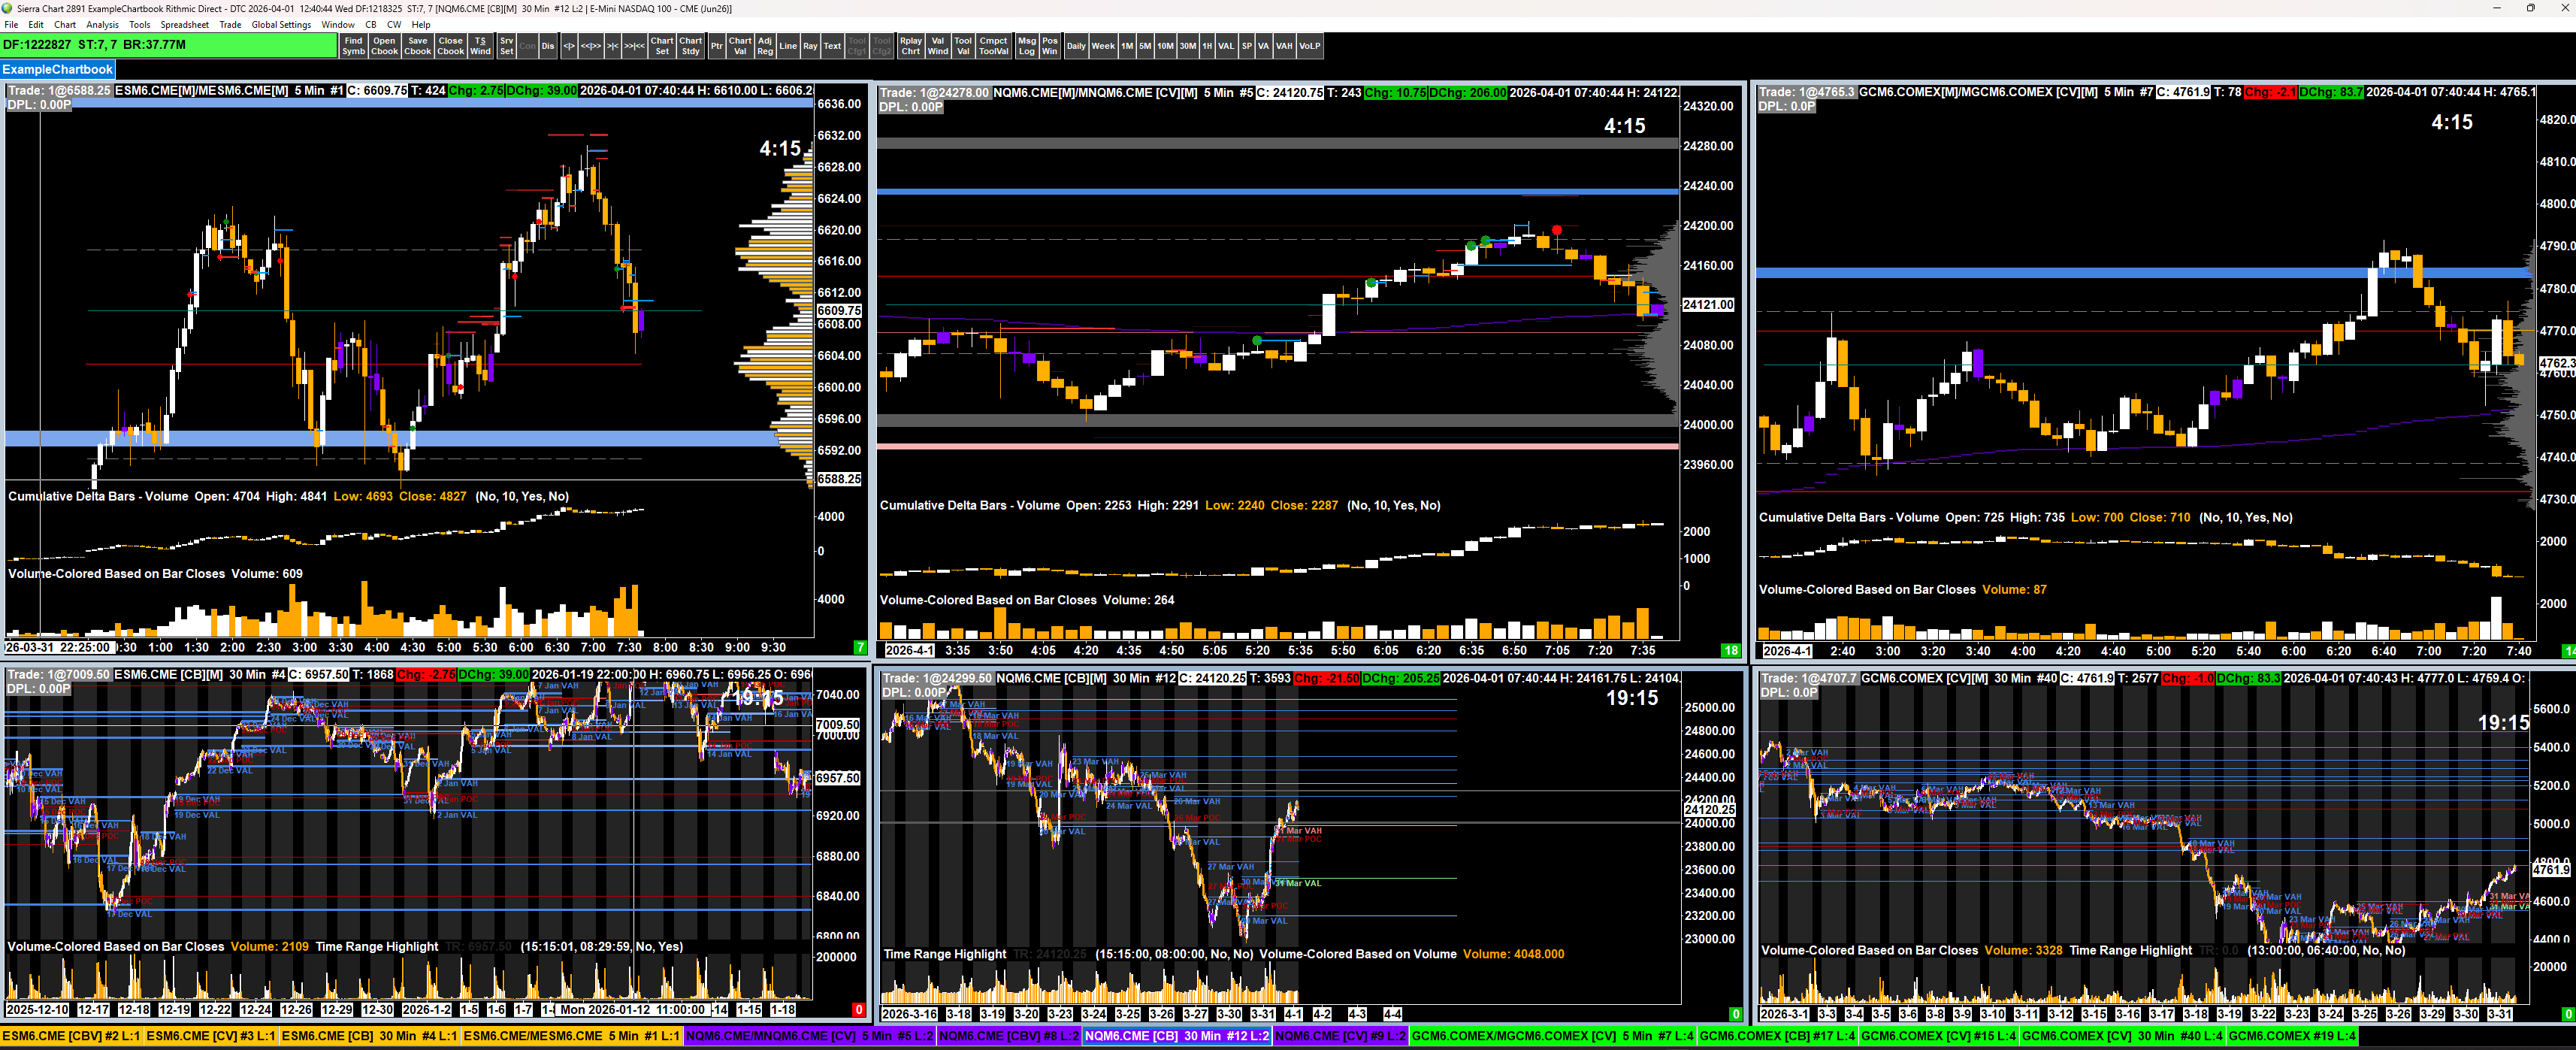Switch to GCM6.COMEX [CB] #17 tab
Viewport: 2576px width, 1050px height.
click(1778, 1036)
